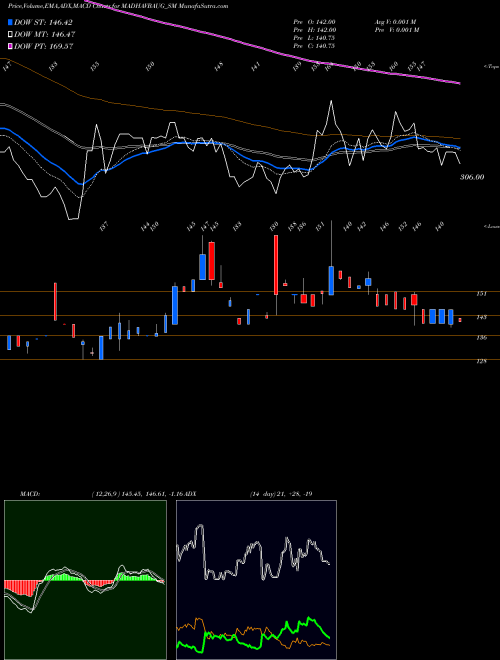Click the '<Lows' label at right edge
This screenshot has height=660, width=500.
491,226
